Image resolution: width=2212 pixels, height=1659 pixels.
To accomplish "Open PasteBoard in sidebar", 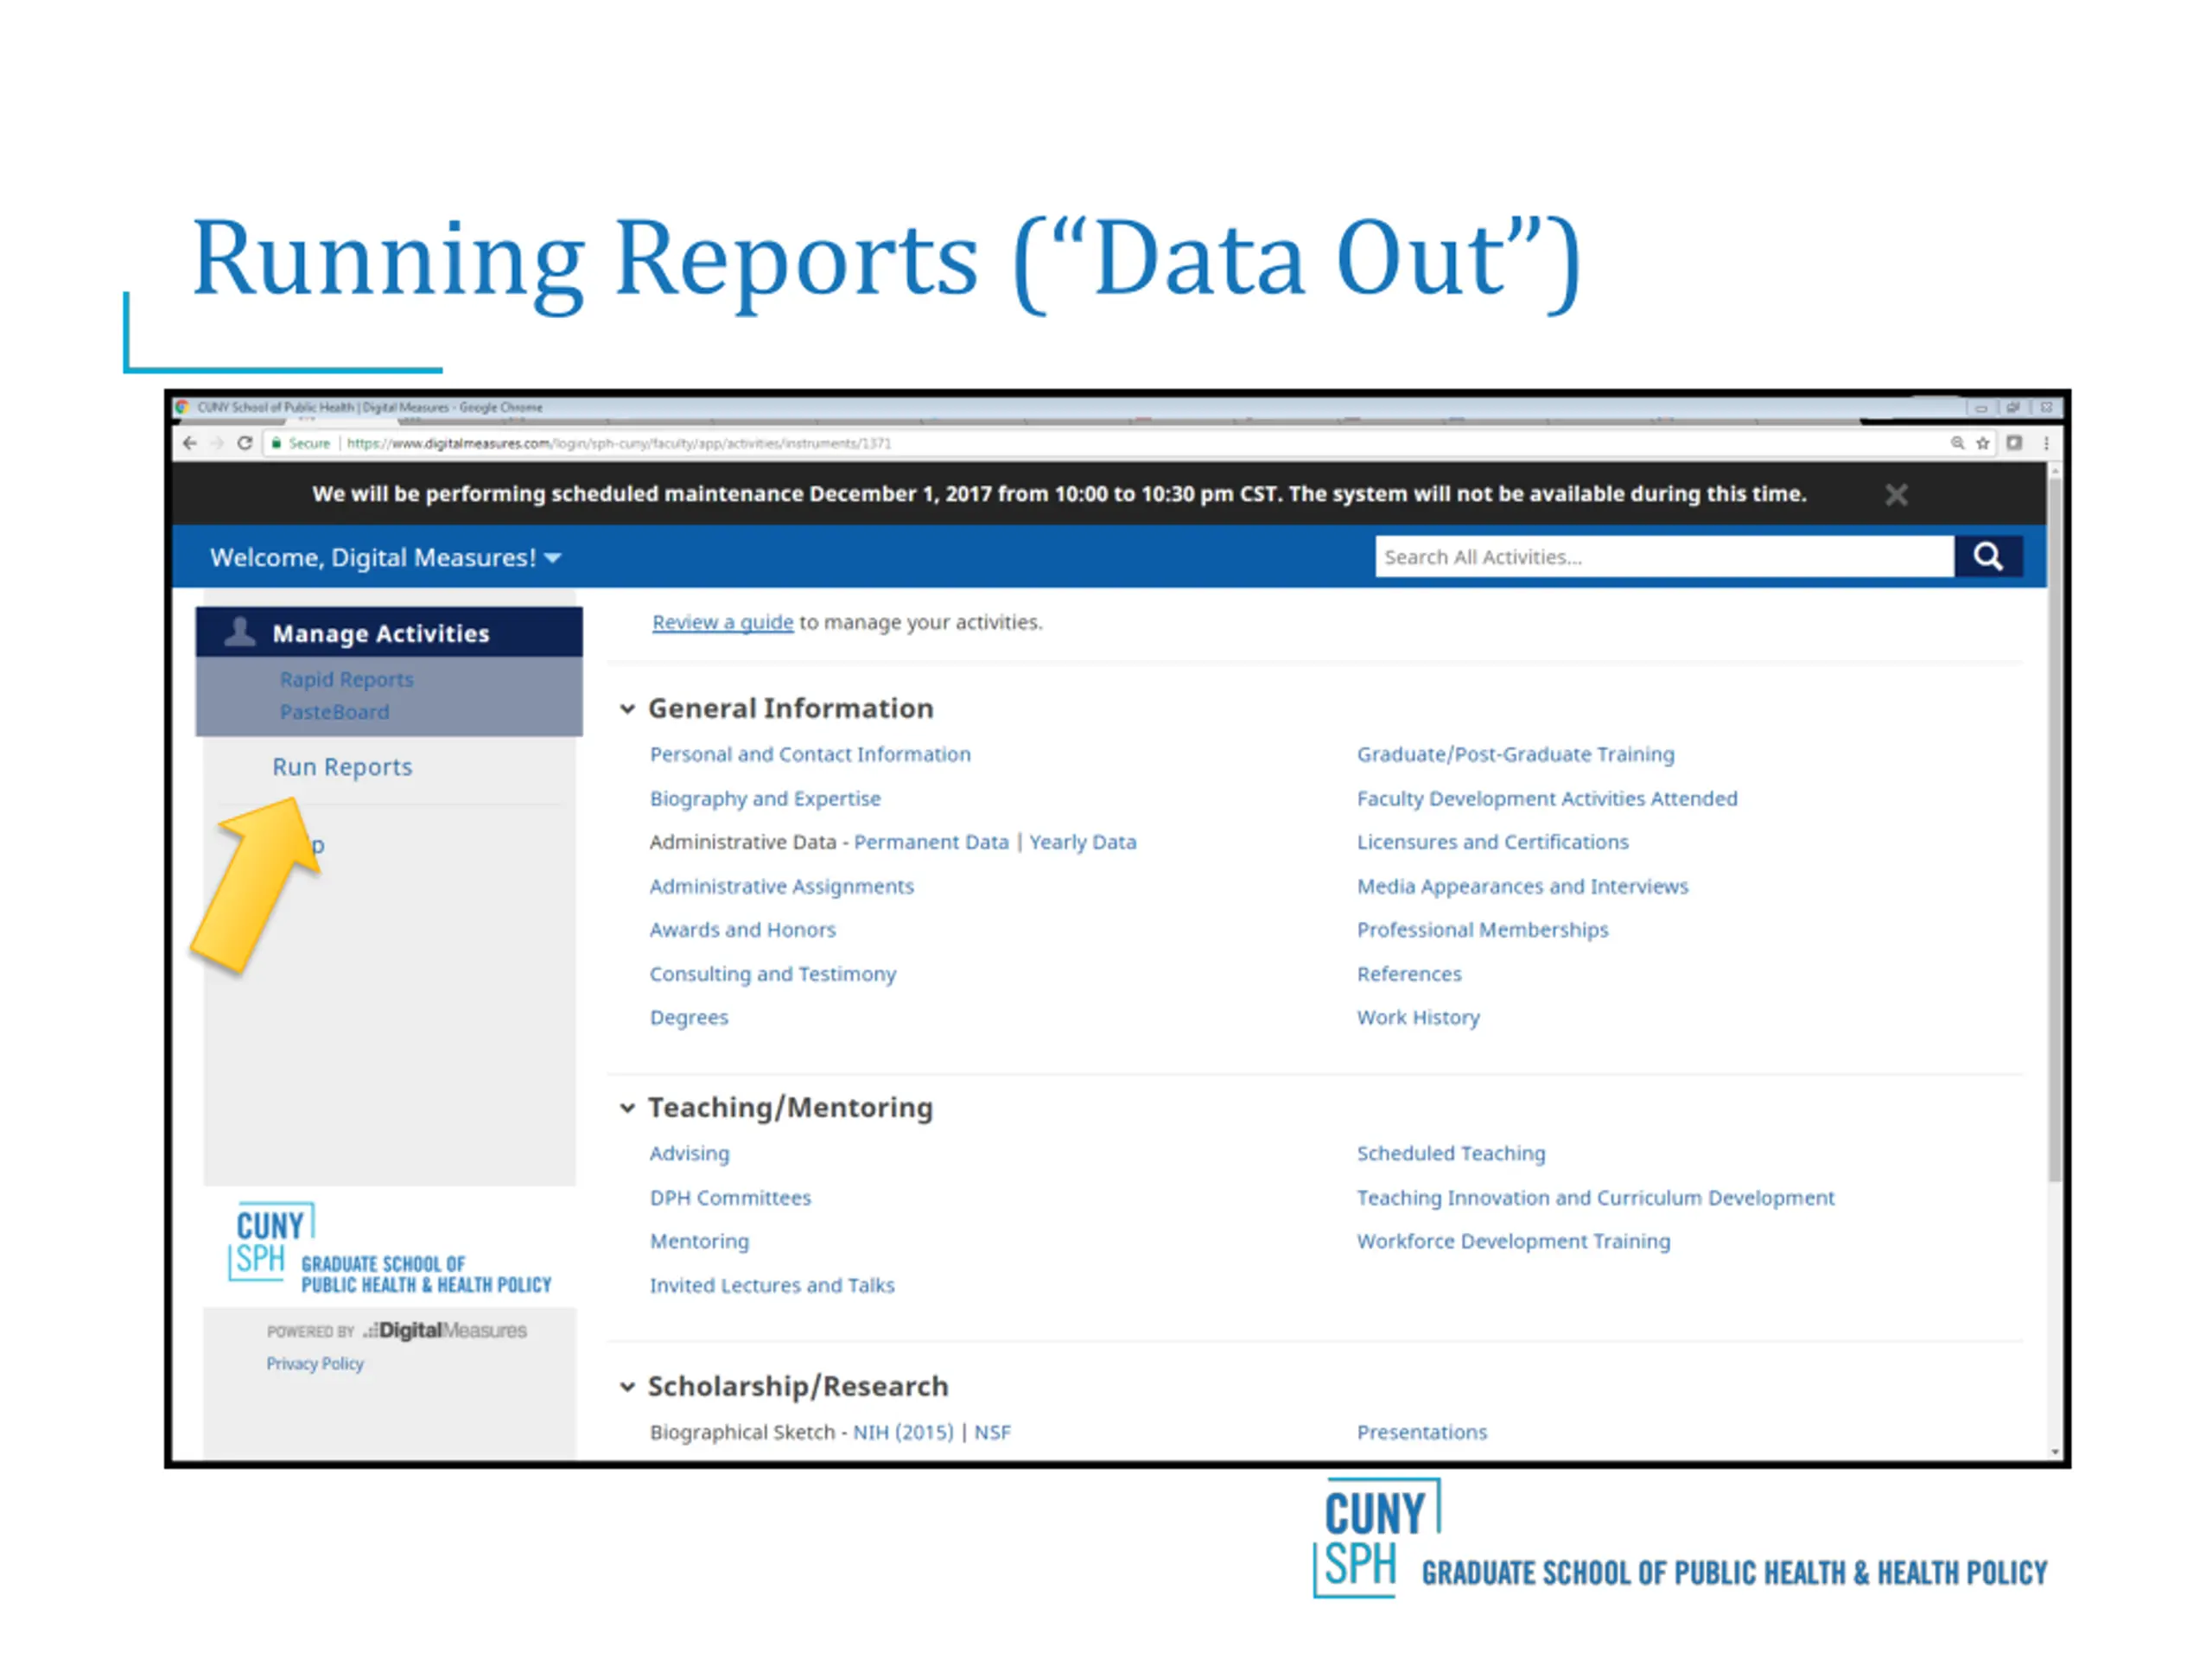I will coord(334,712).
